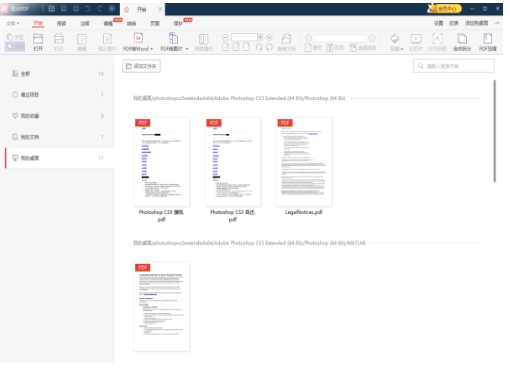Open the PDF thumbnail under MATLAB folder

pyautogui.click(x=162, y=306)
